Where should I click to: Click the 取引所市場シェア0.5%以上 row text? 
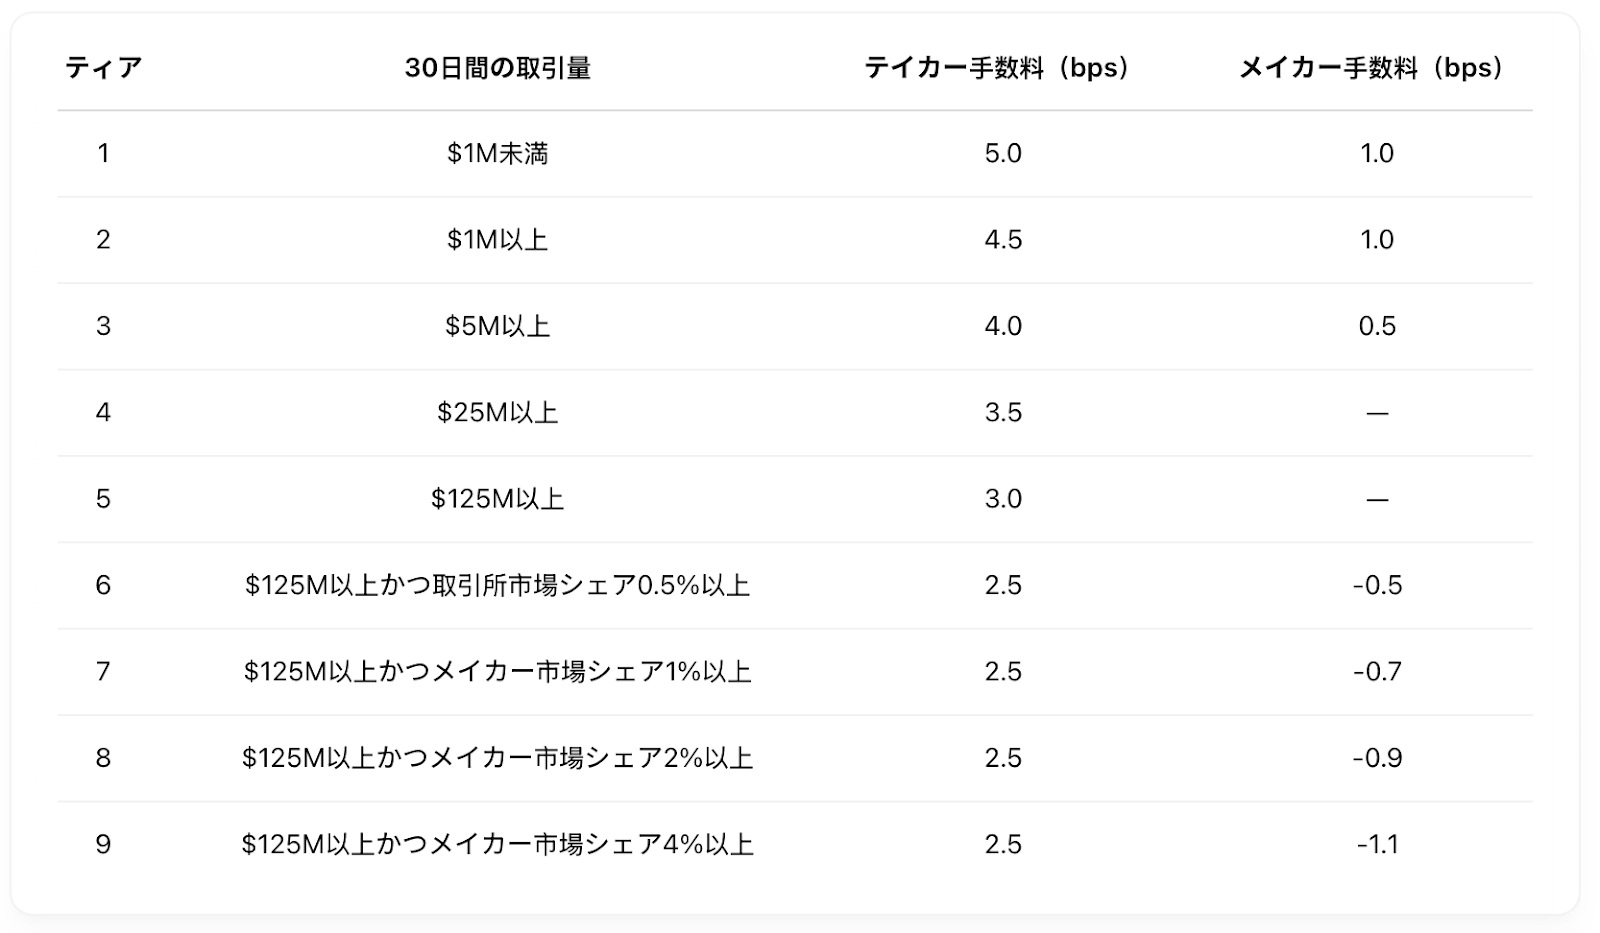pyautogui.click(x=498, y=585)
